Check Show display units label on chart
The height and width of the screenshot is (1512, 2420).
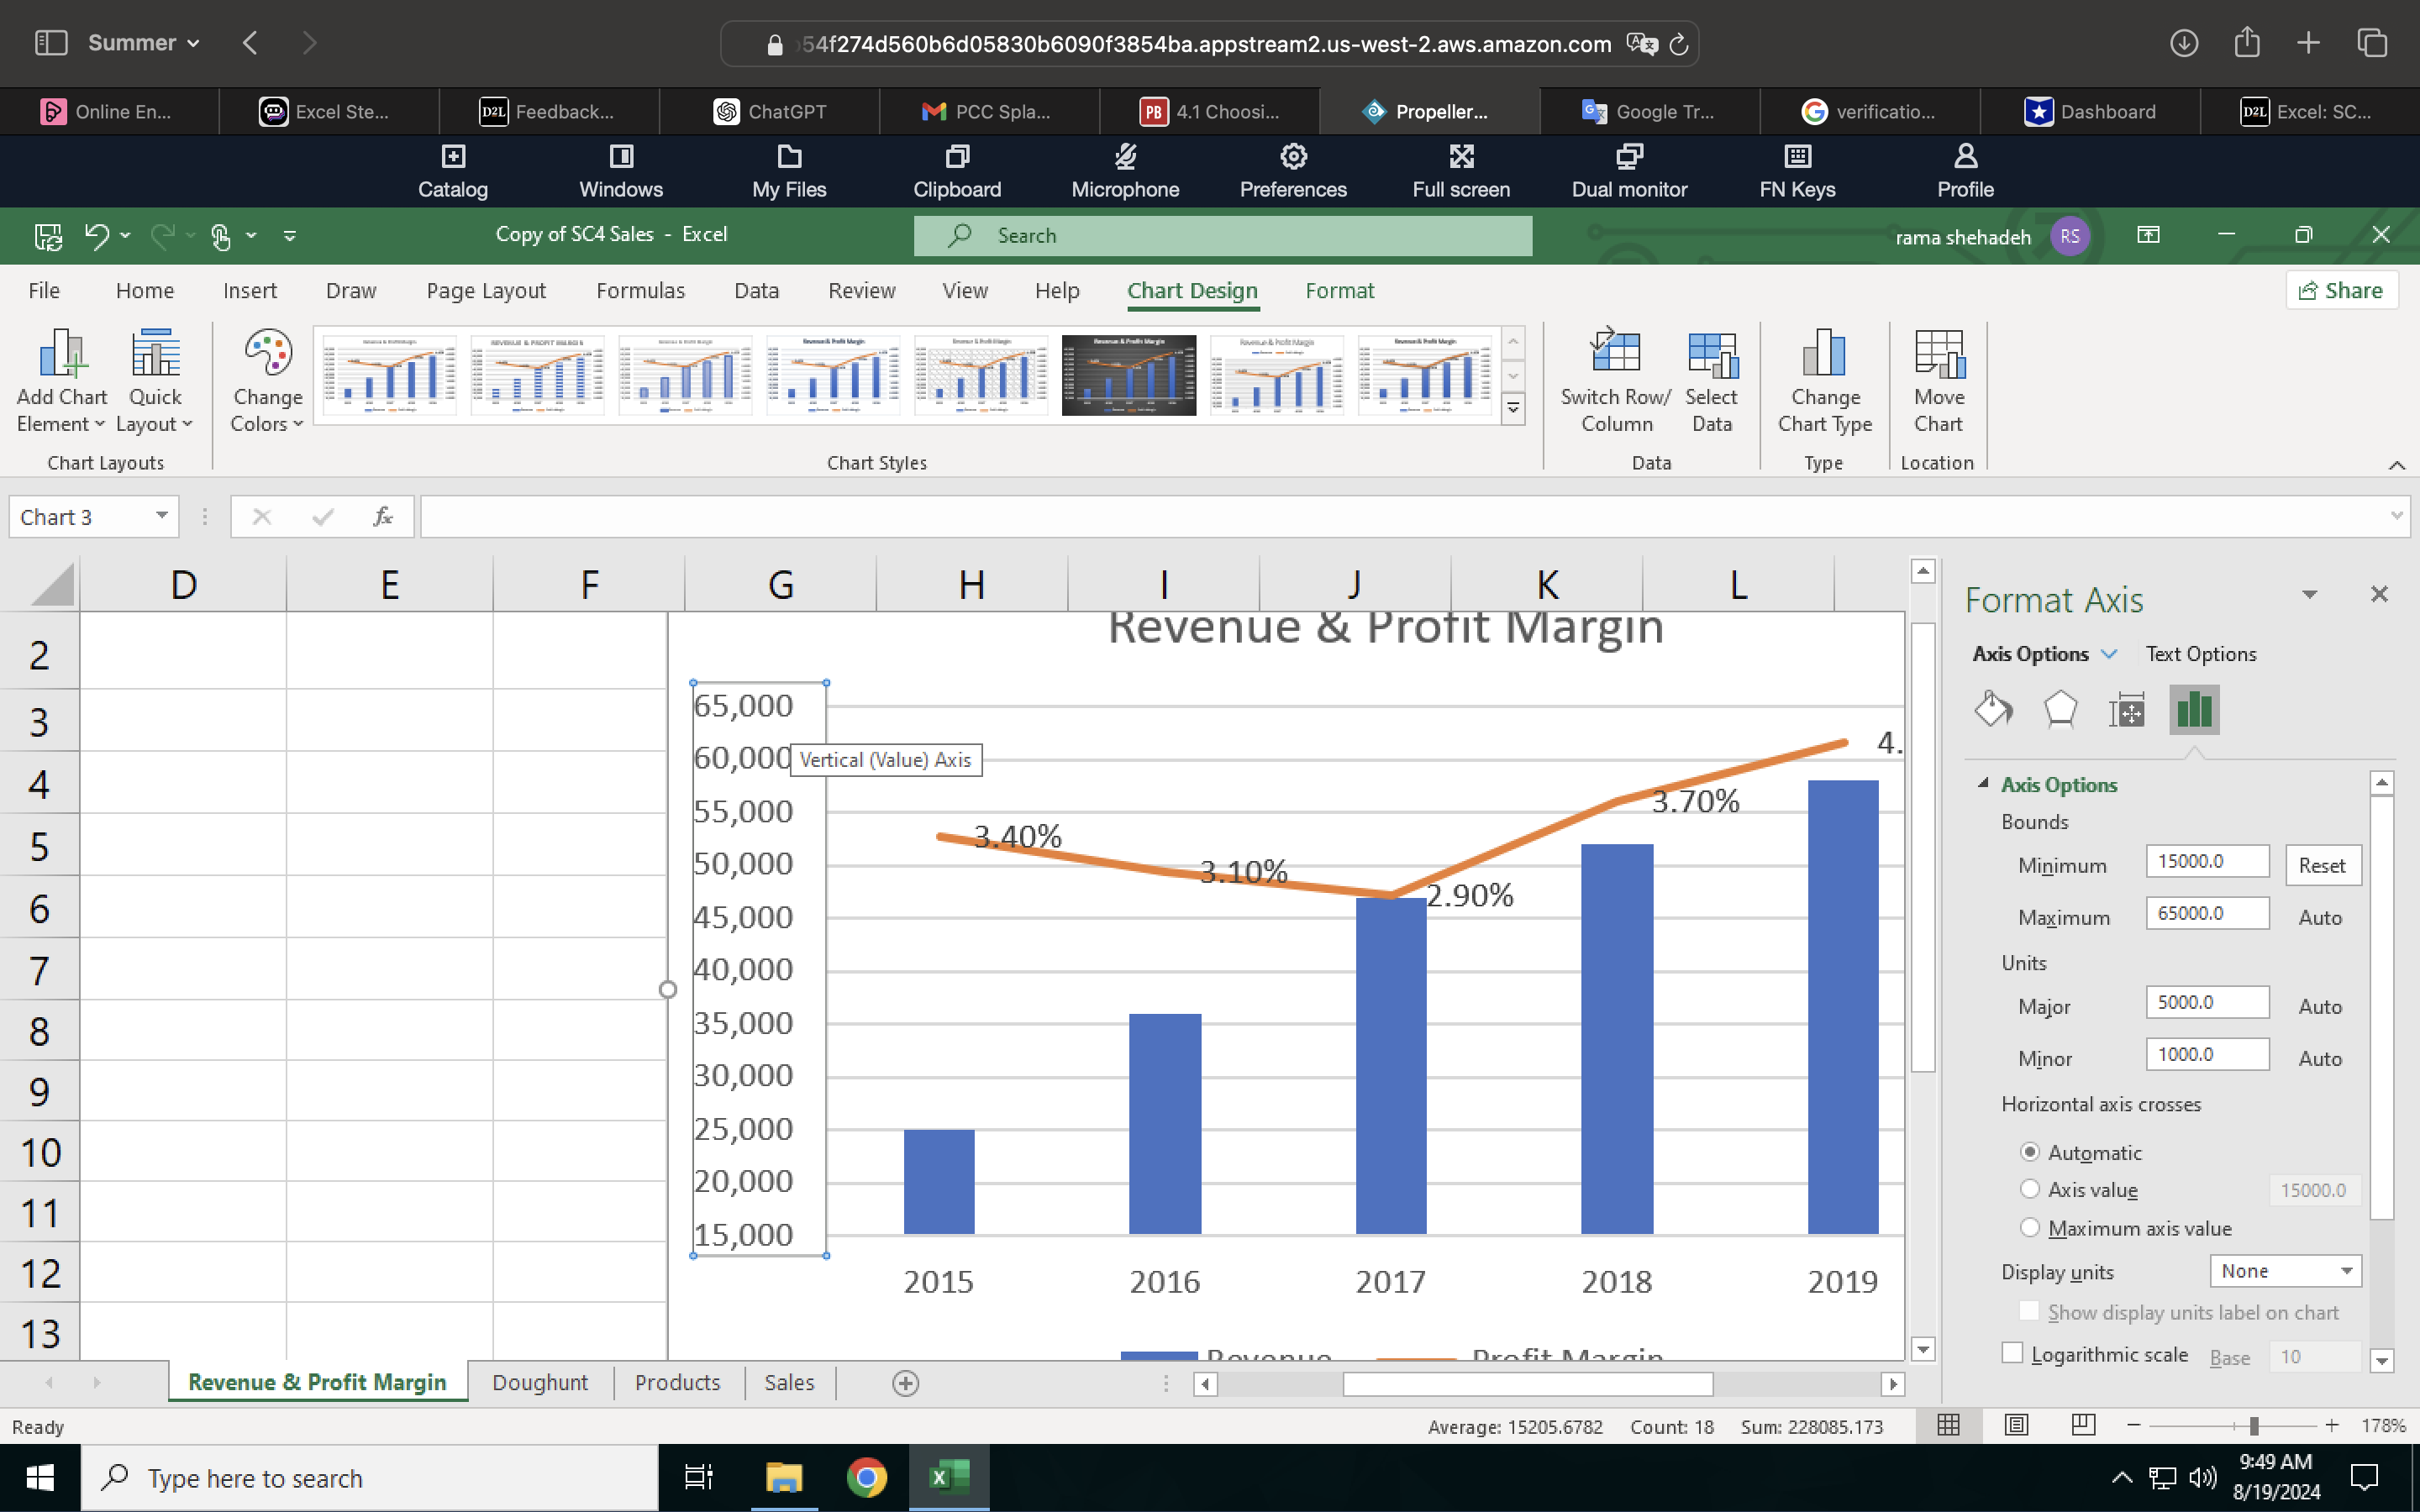(2030, 1311)
